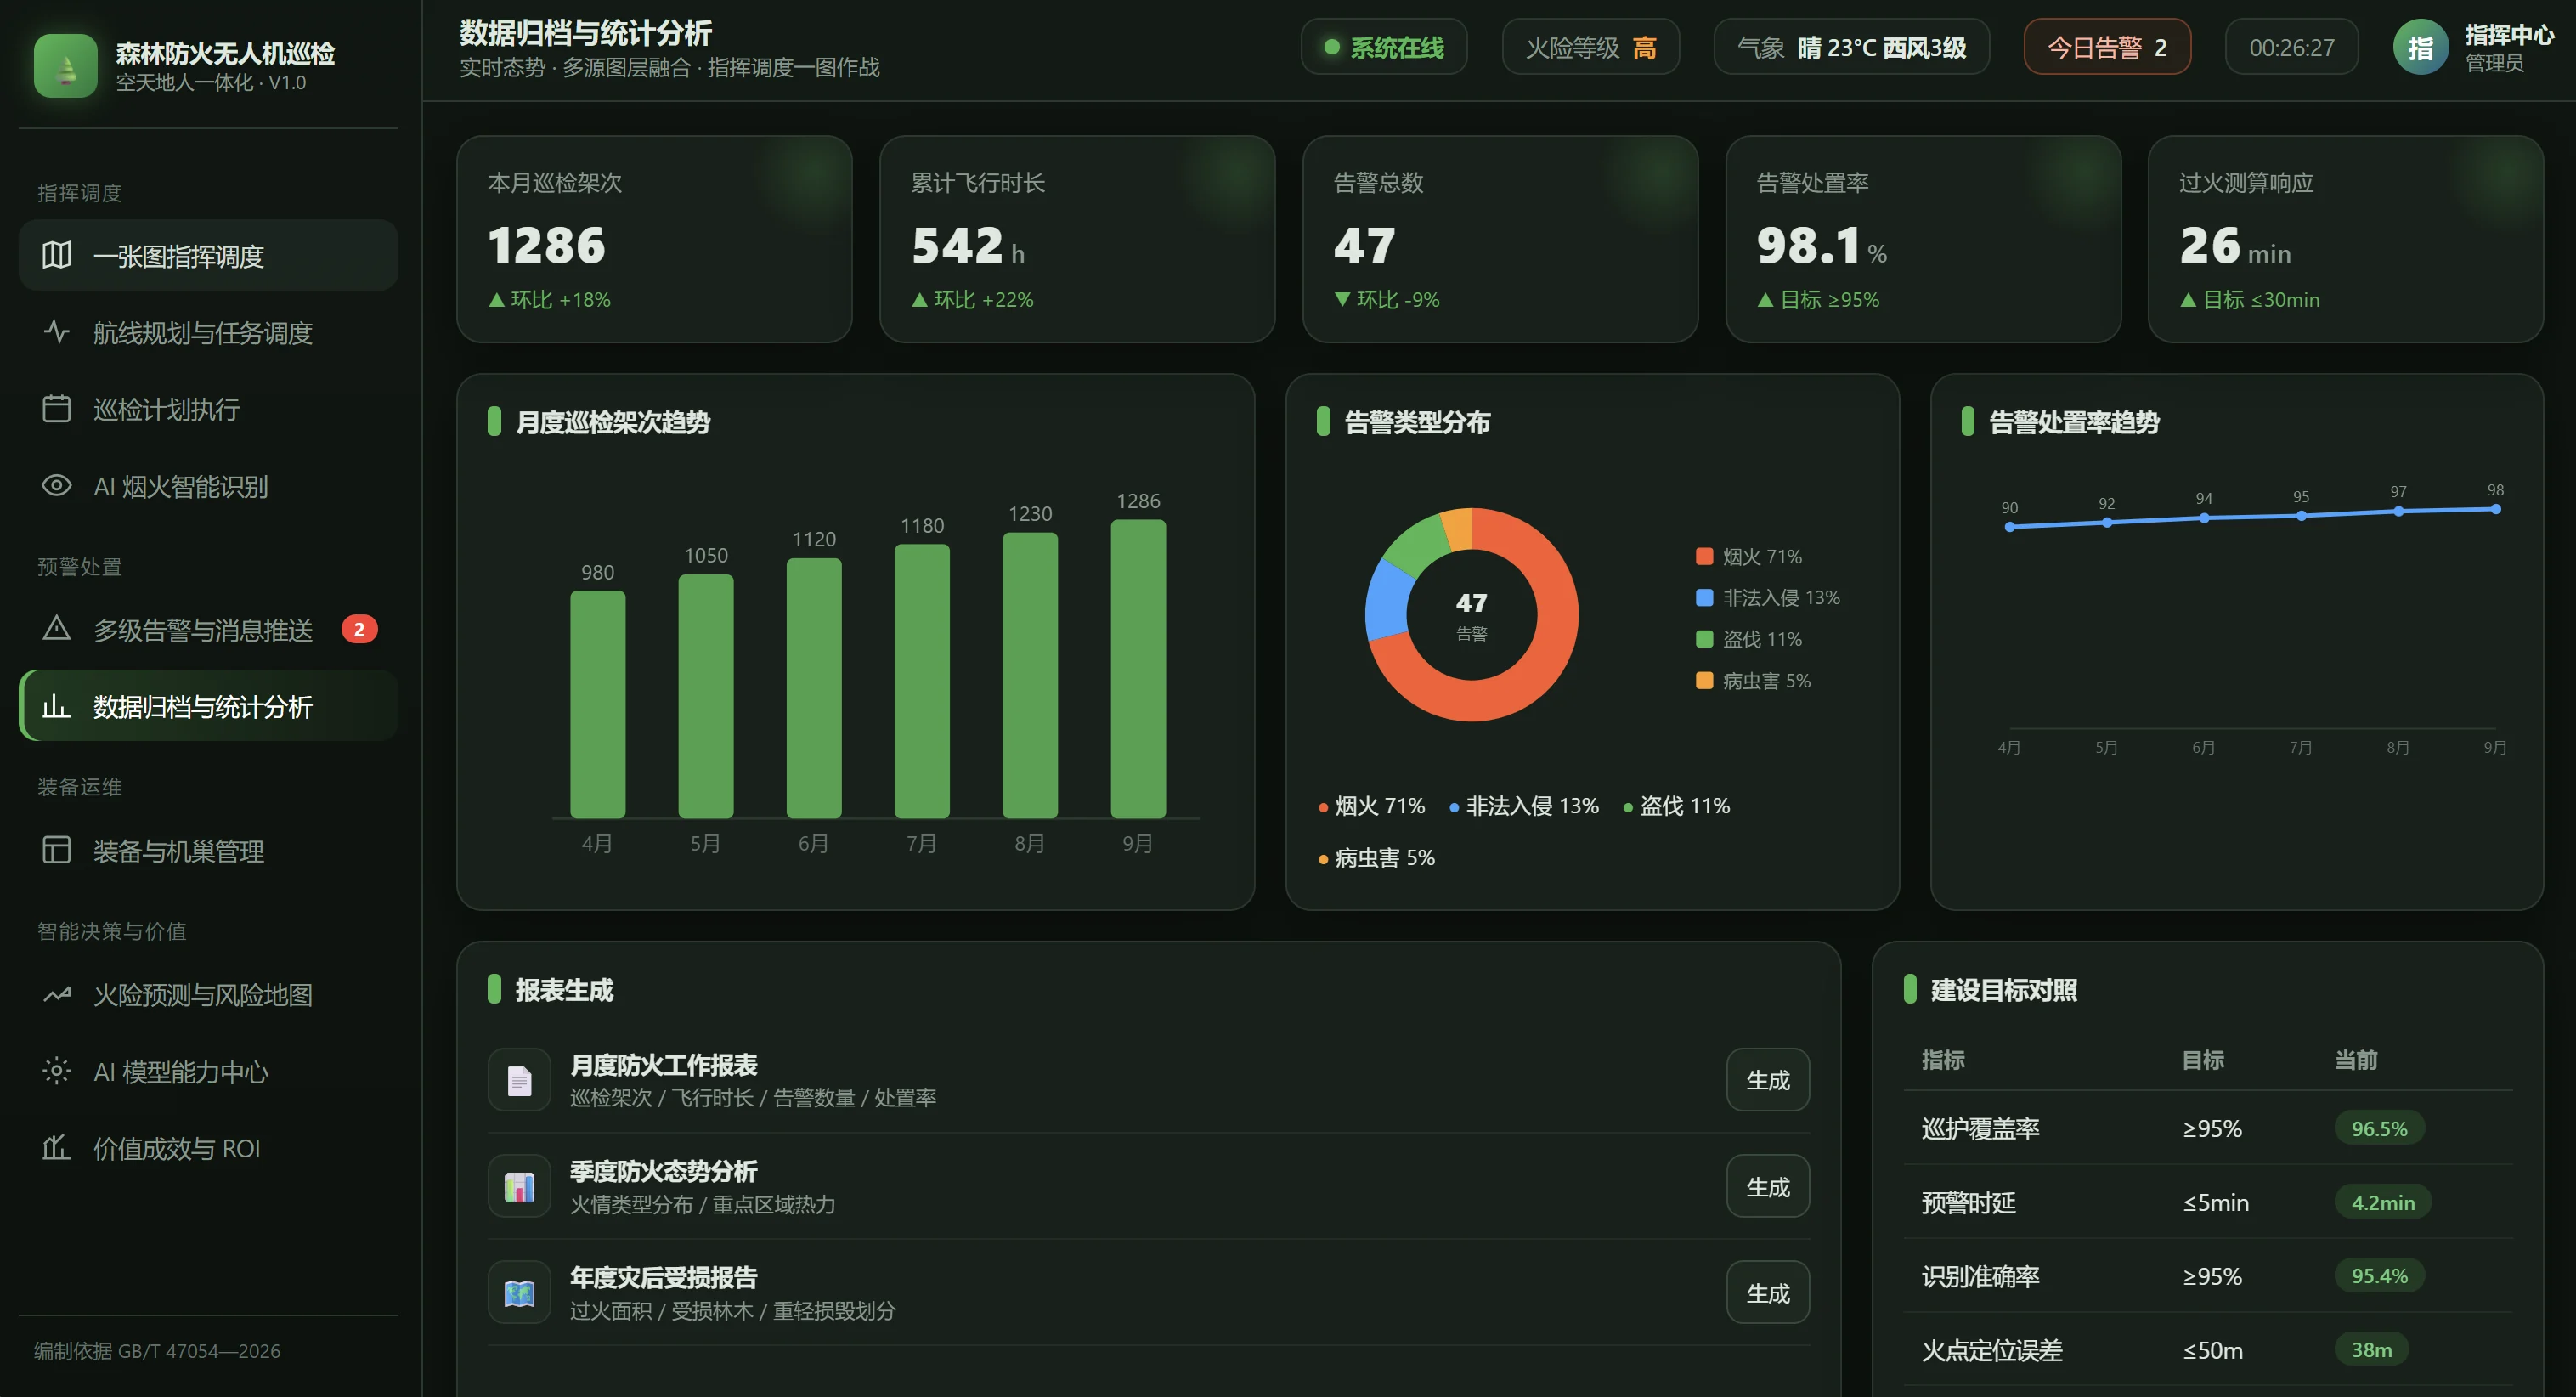Open 一张图指挥调度 menu item
Screen dimensions: 2576x1397
(x=208, y=255)
